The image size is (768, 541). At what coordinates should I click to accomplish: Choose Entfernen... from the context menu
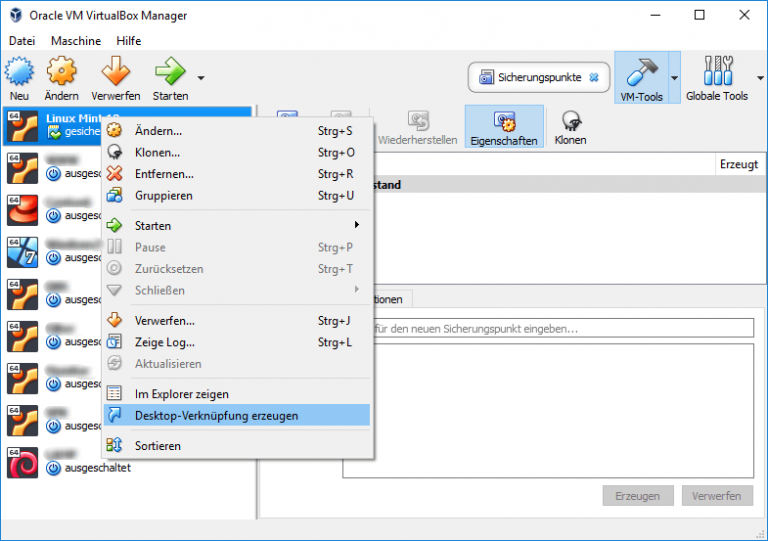click(x=238, y=174)
